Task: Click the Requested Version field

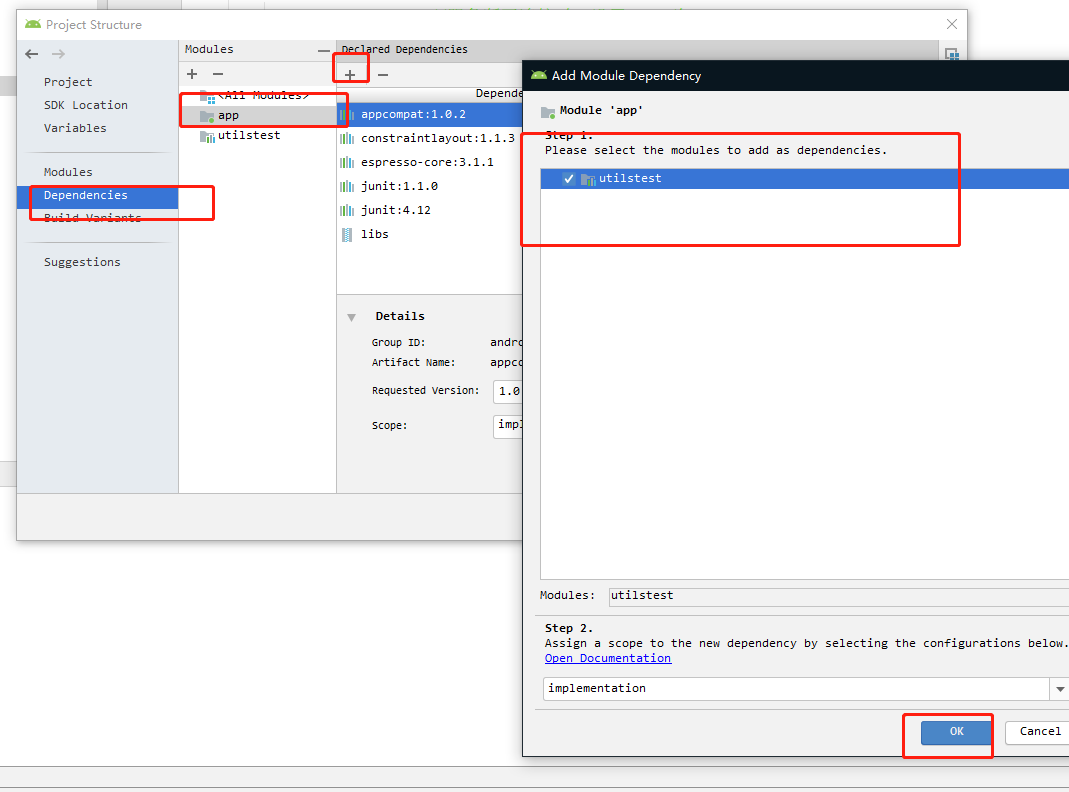Action: pyautogui.click(x=508, y=391)
